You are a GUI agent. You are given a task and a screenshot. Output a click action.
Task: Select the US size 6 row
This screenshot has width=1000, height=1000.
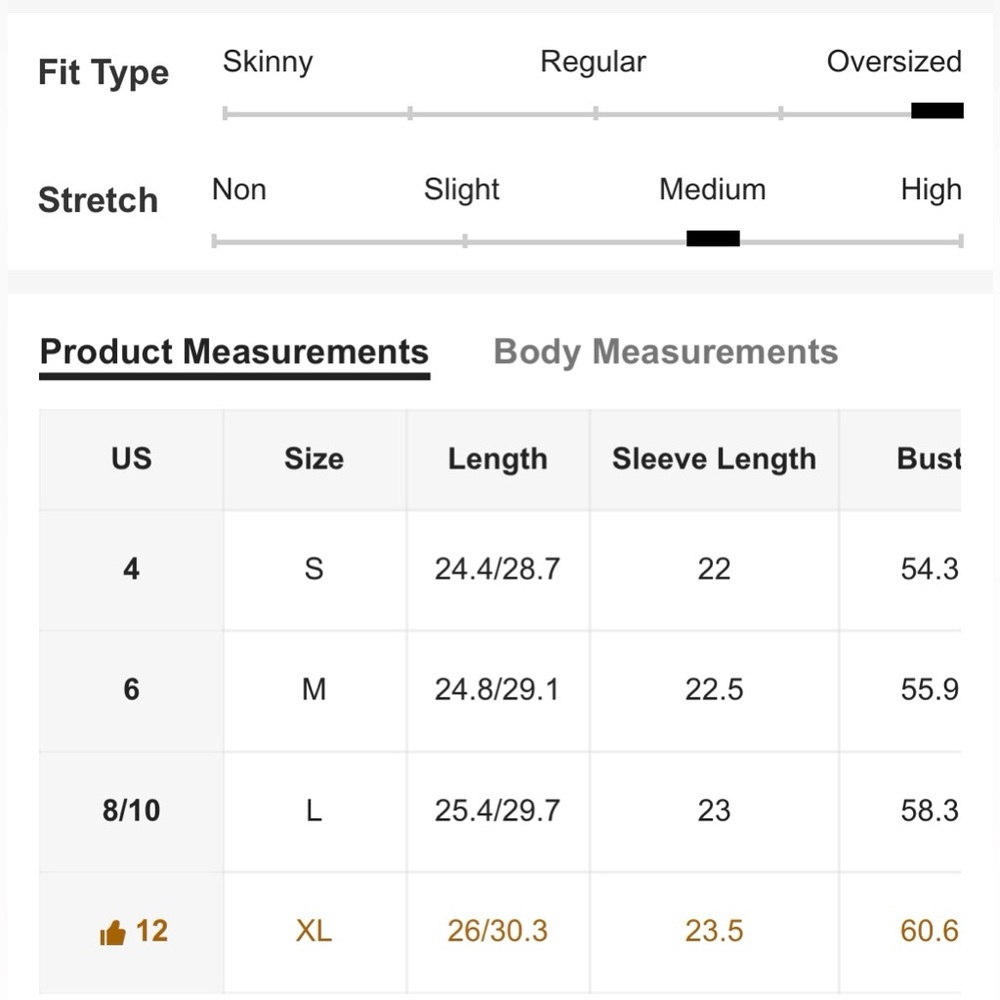pos(131,689)
